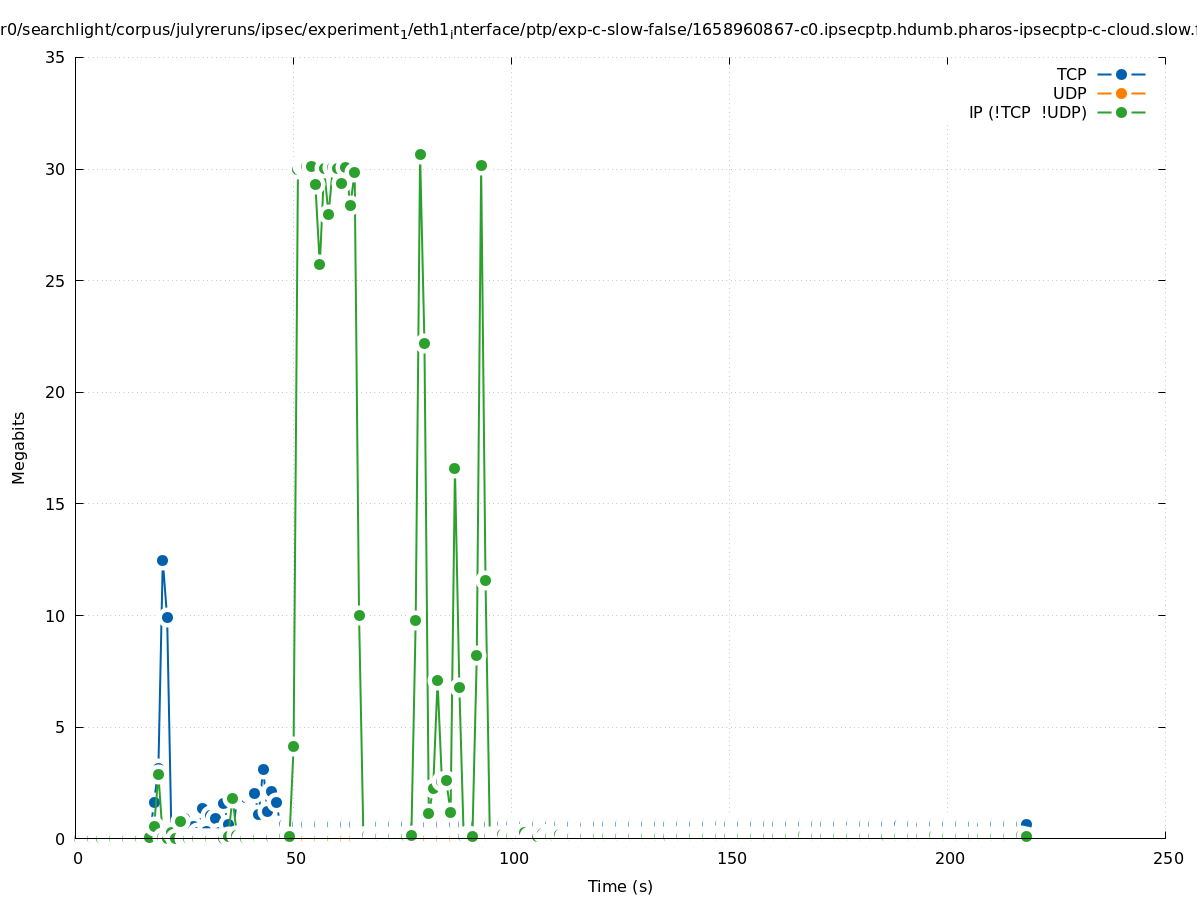Image resolution: width=1197 pixels, height=900 pixels.
Task: Click the green peak point above 30 near 78s
Action: click(420, 154)
